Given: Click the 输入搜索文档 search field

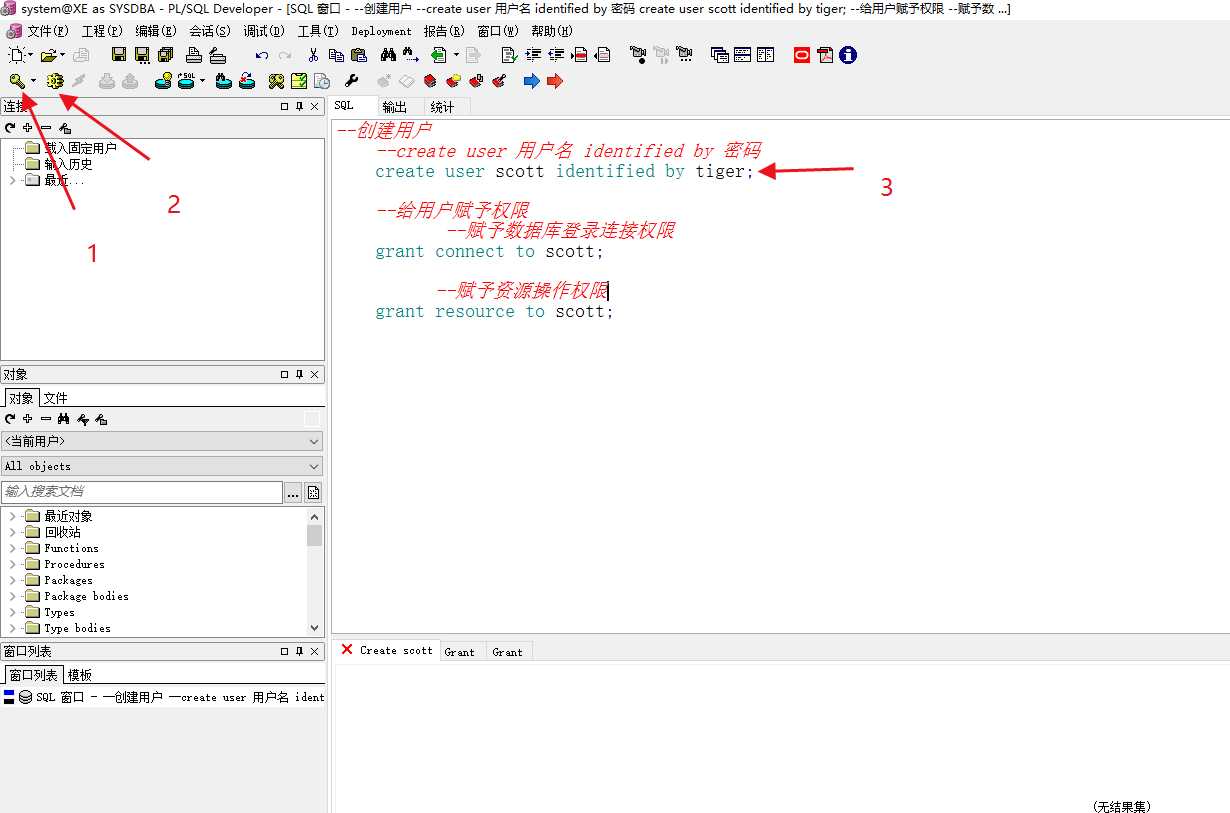Looking at the screenshot, I should (x=142, y=492).
